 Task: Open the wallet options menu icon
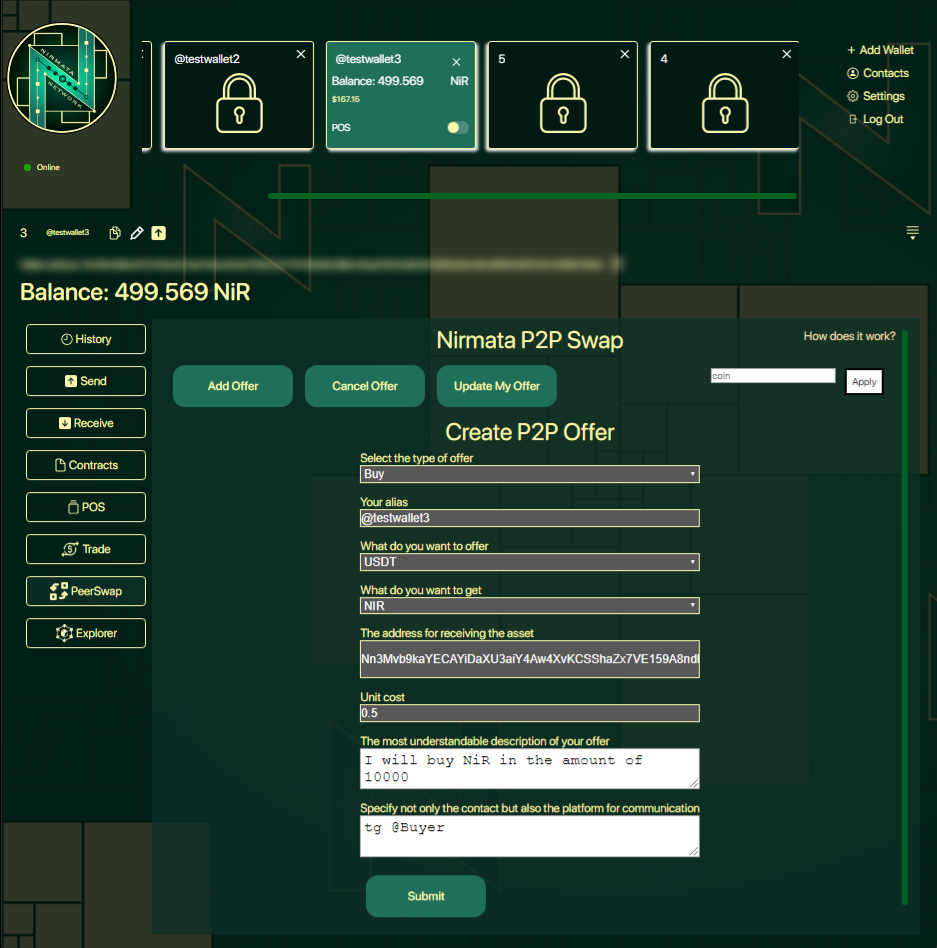click(912, 233)
